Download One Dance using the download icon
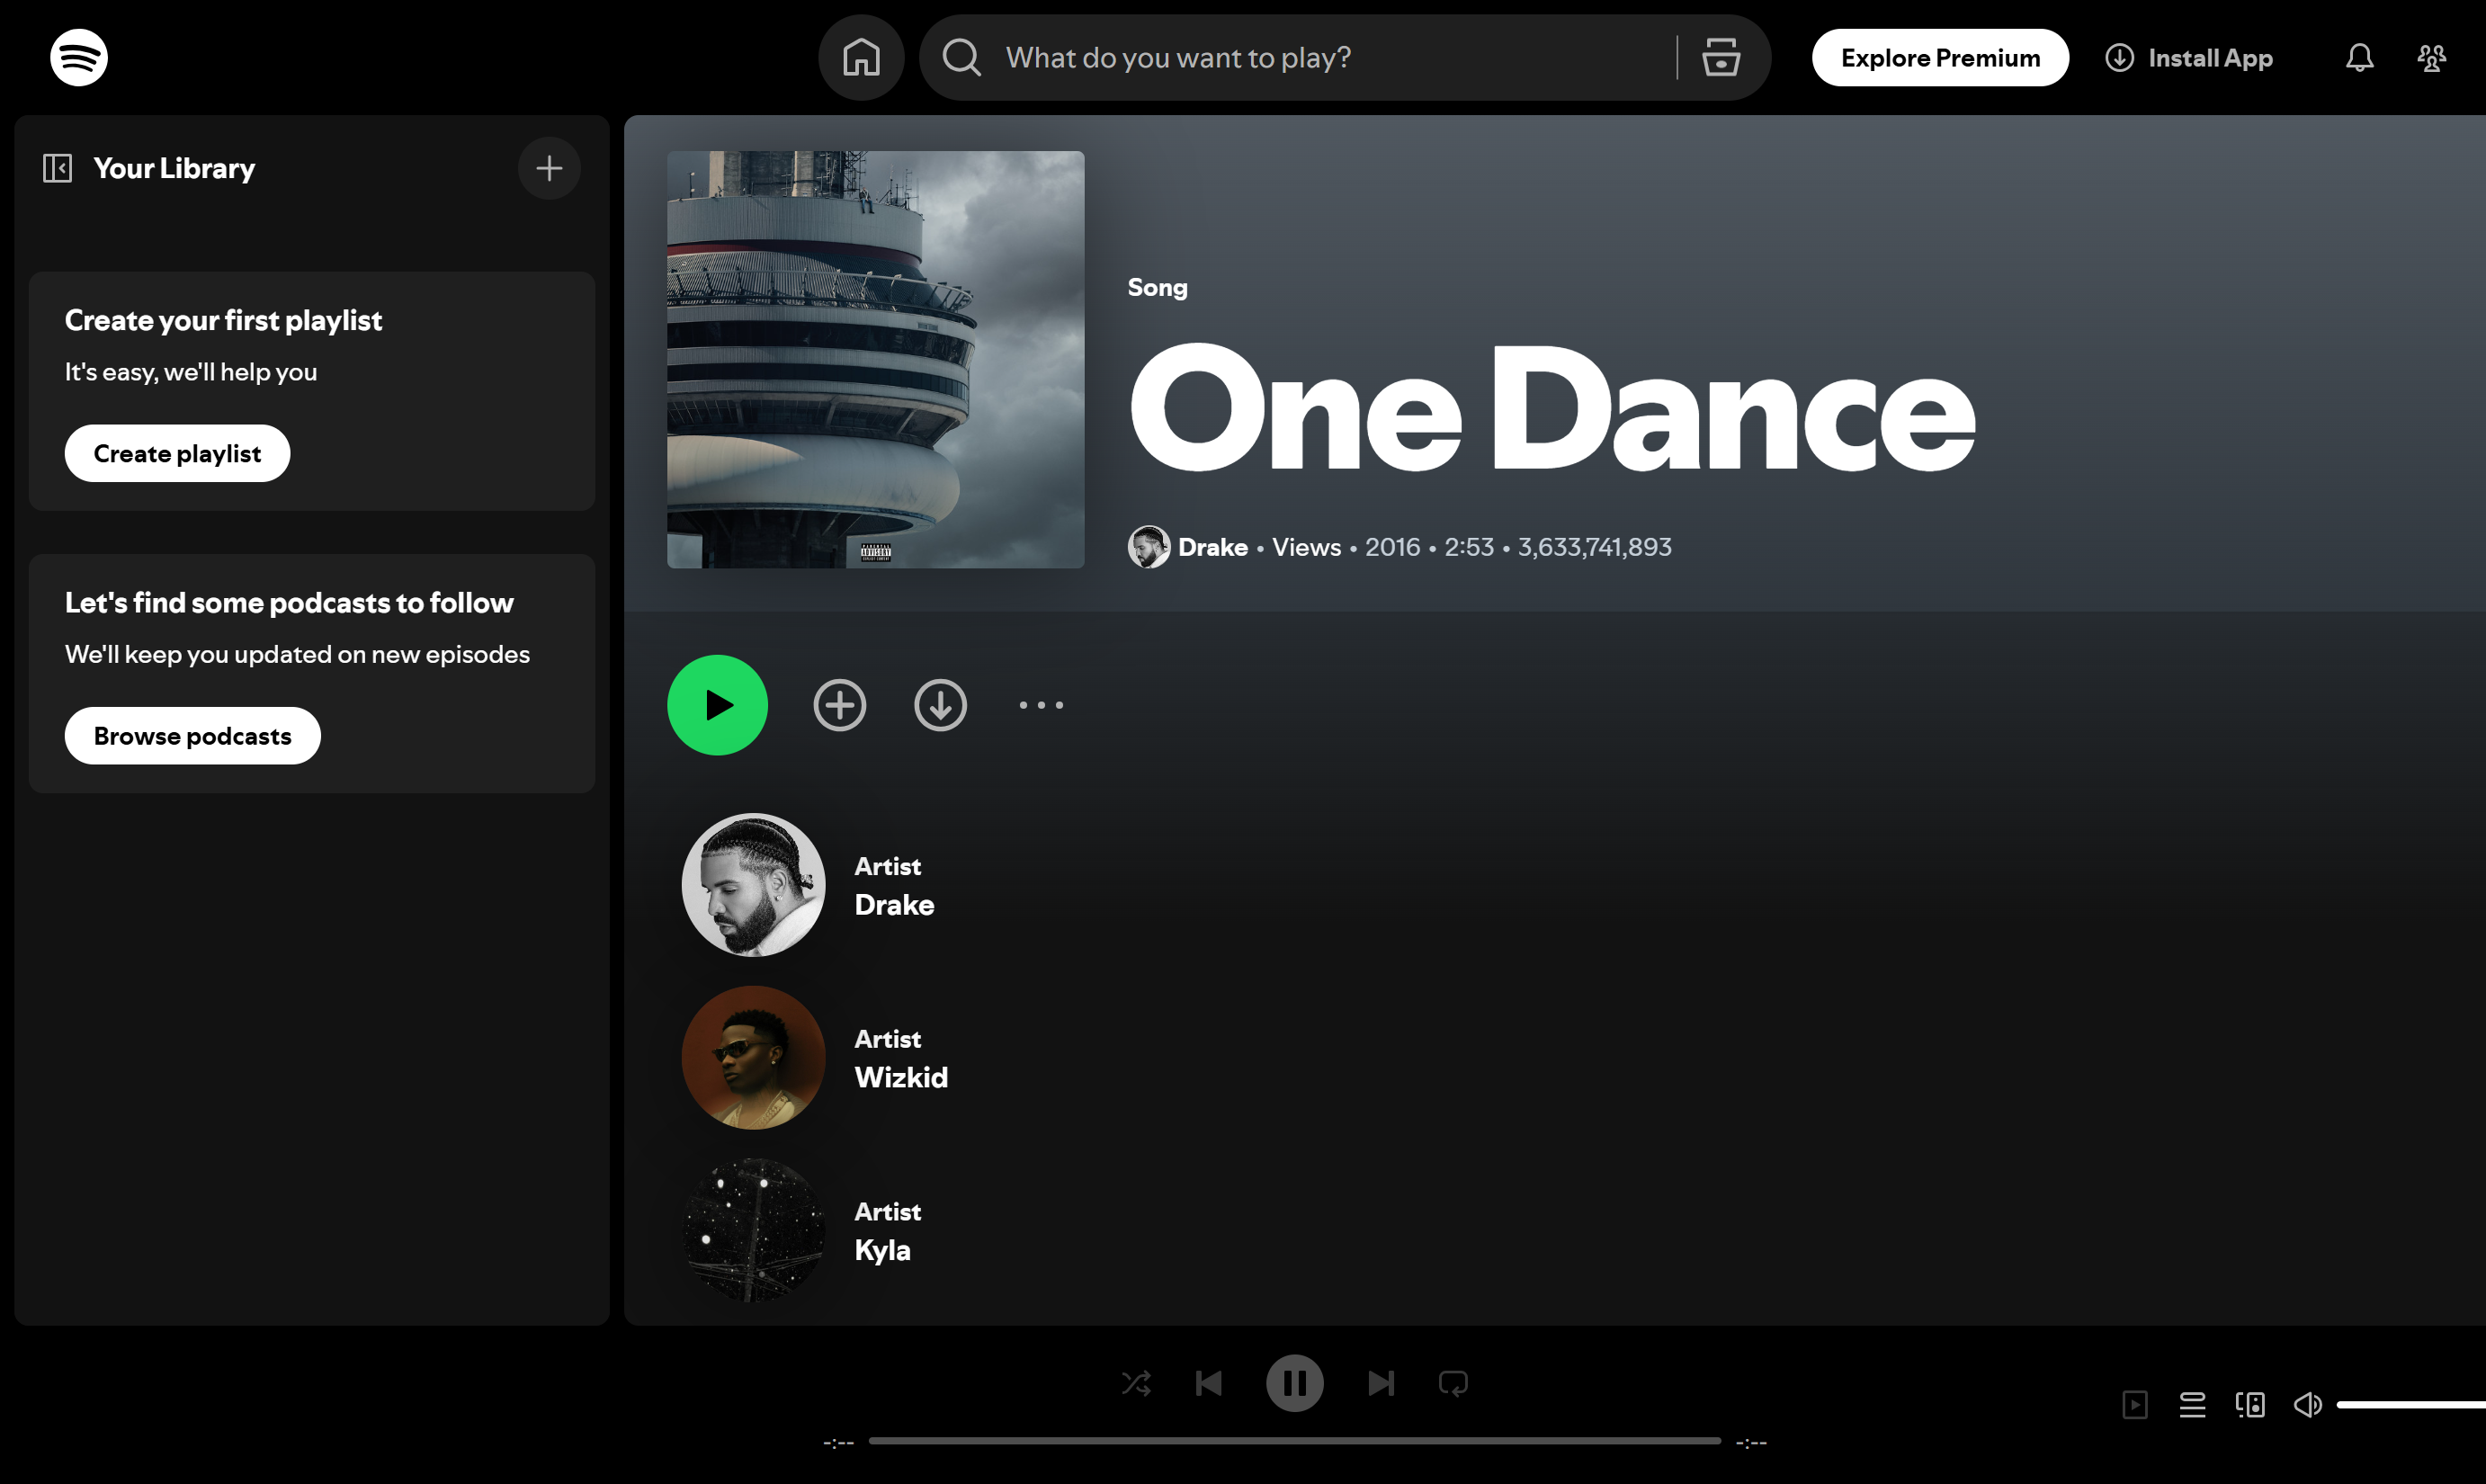Screen dimensions: 2486x1484 940,704
